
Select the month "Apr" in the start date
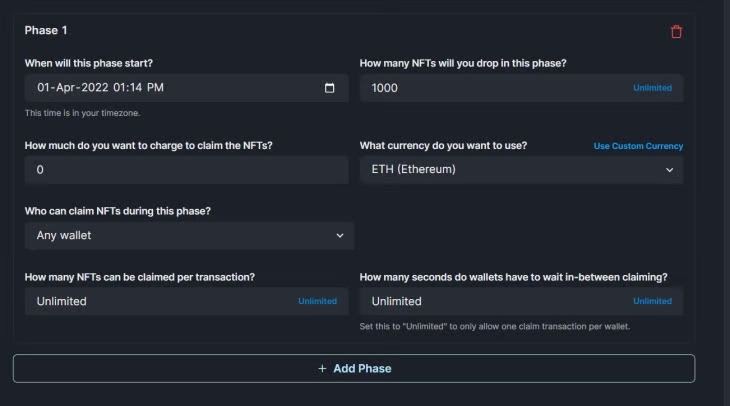pos(67,88)
